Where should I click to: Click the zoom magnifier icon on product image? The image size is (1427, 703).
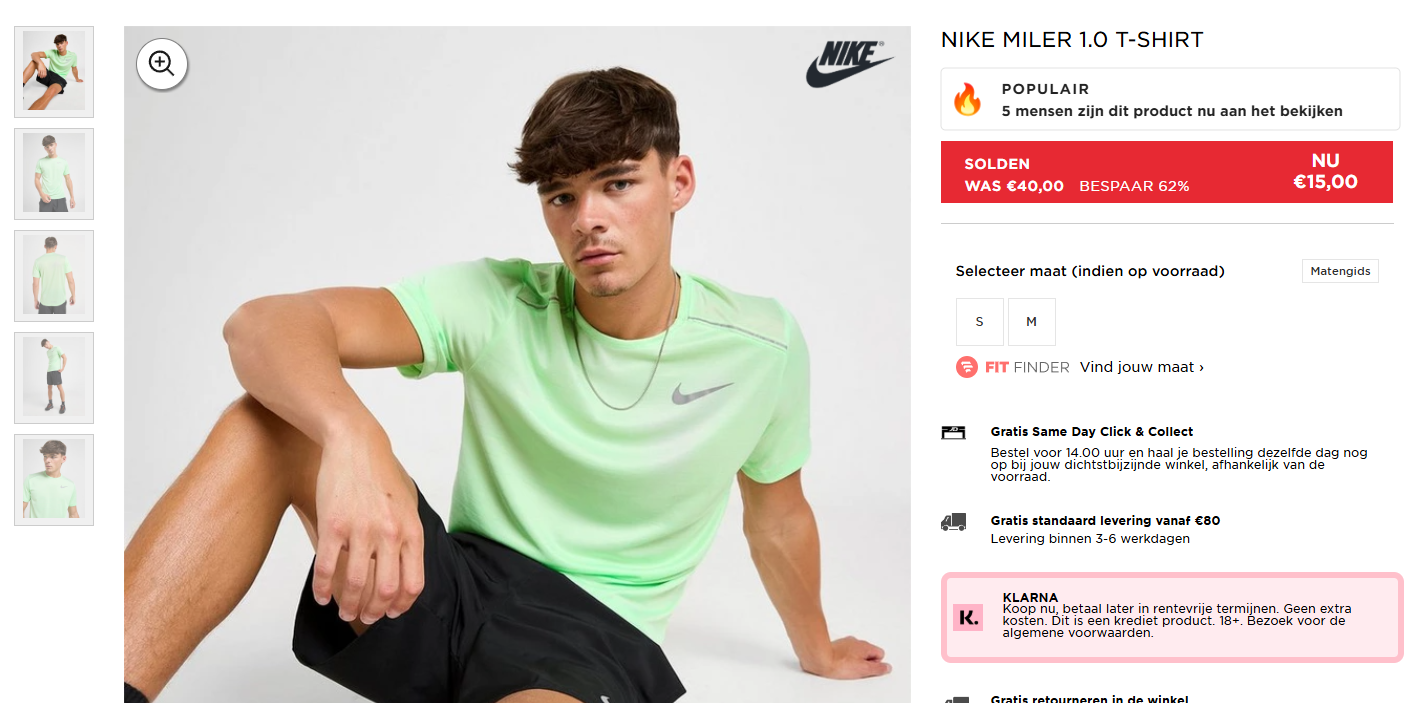pyautogui.click(x=161, y=63)
